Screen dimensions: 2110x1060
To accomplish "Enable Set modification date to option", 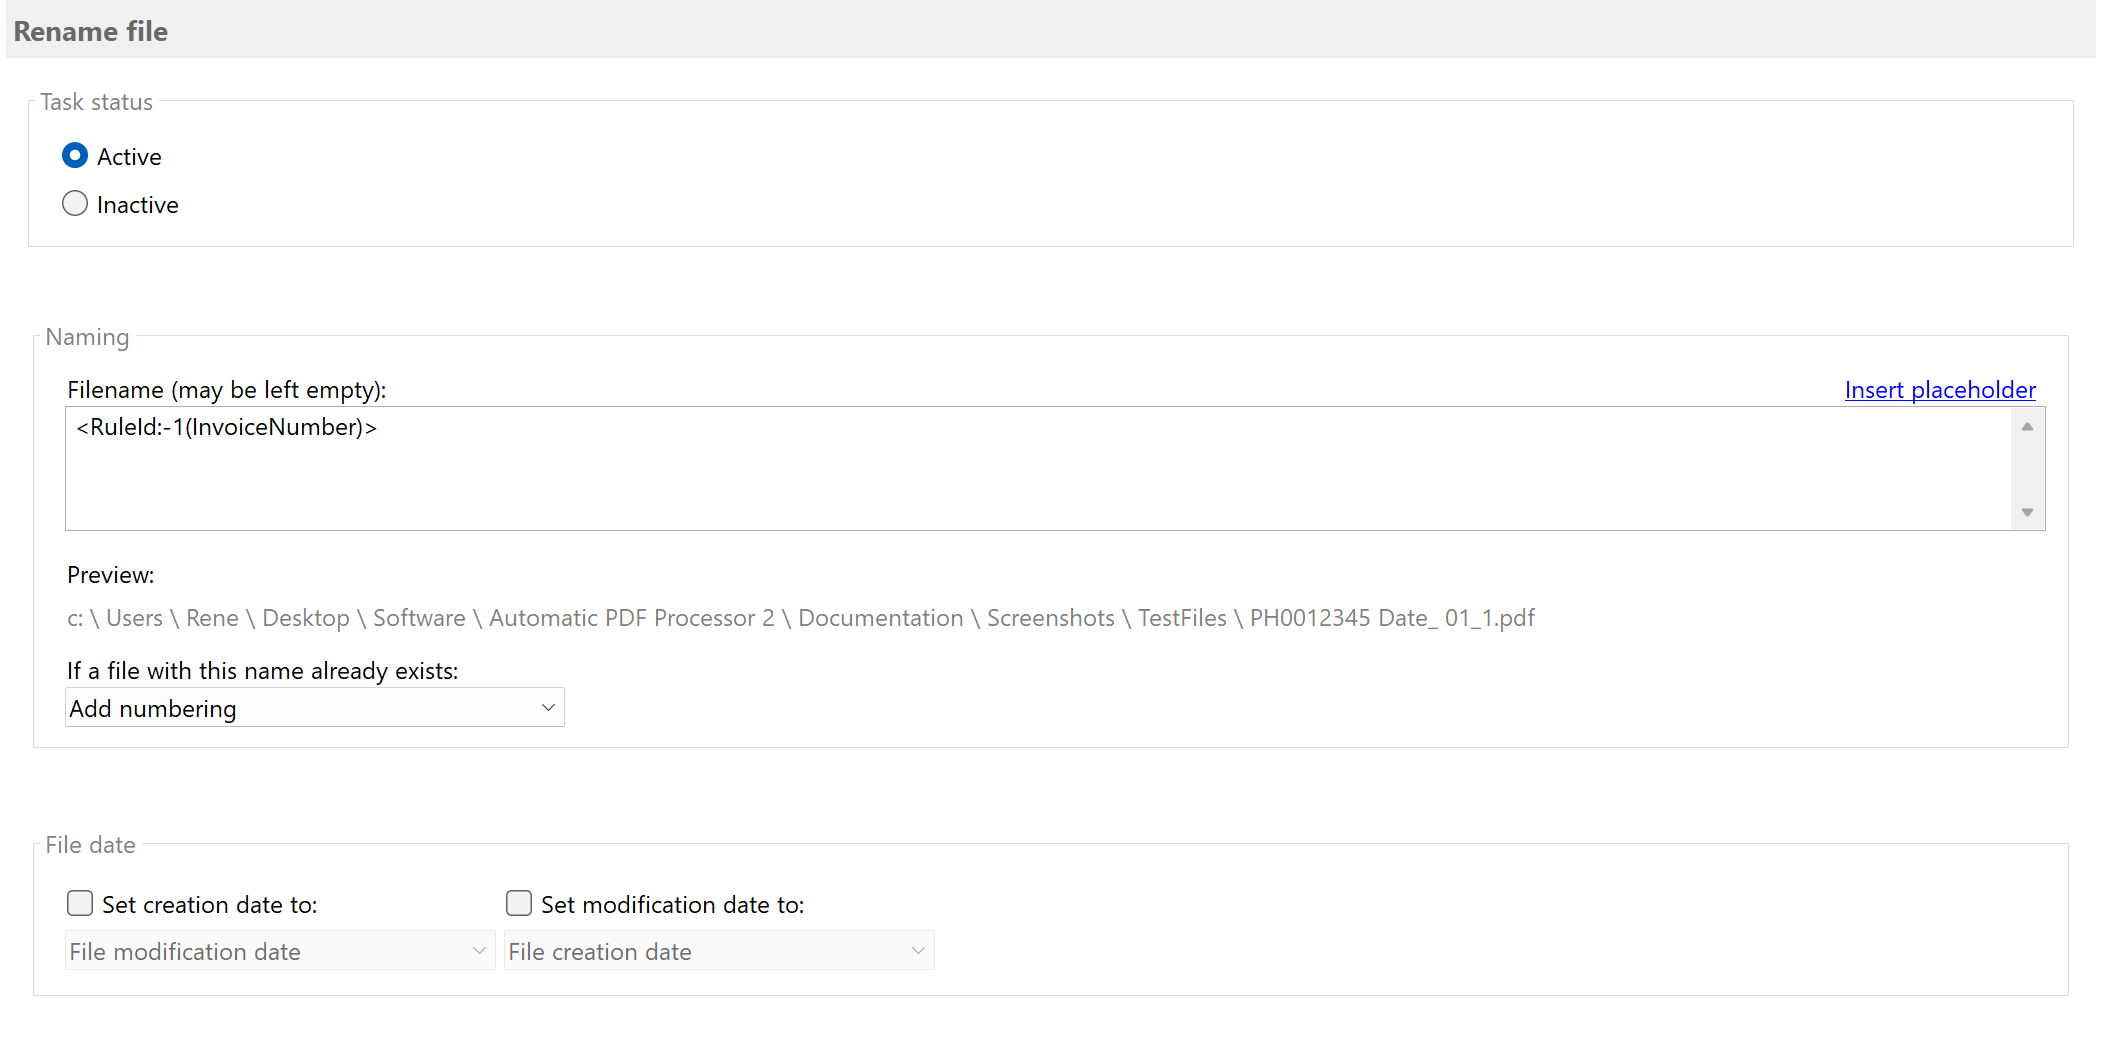I will pos(519,903).
